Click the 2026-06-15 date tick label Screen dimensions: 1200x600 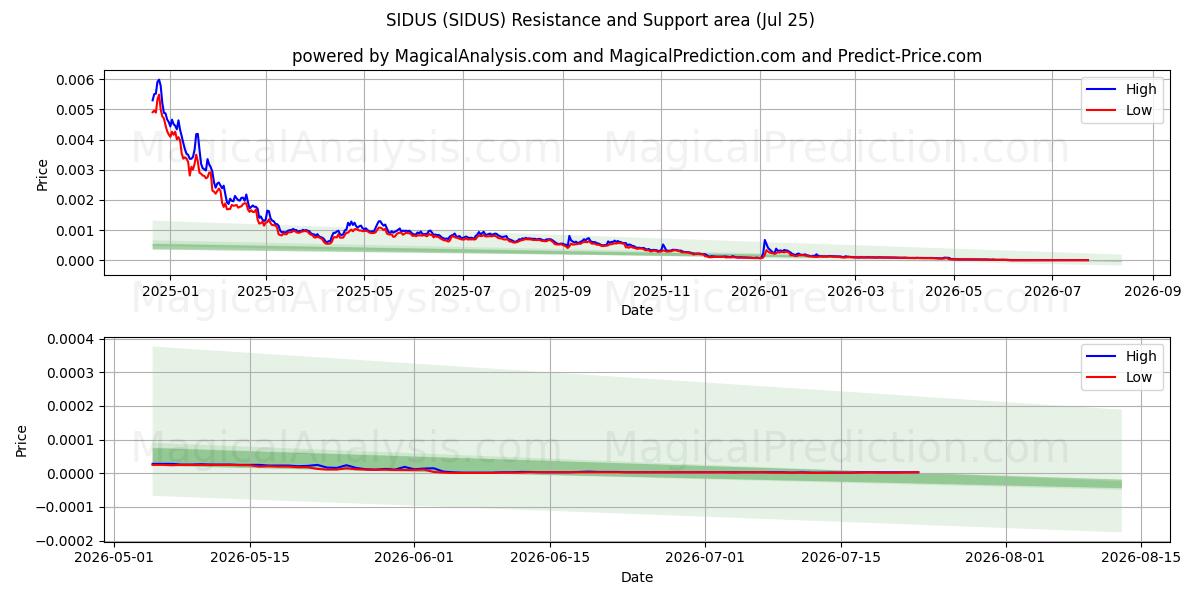[x=549, y=557]
